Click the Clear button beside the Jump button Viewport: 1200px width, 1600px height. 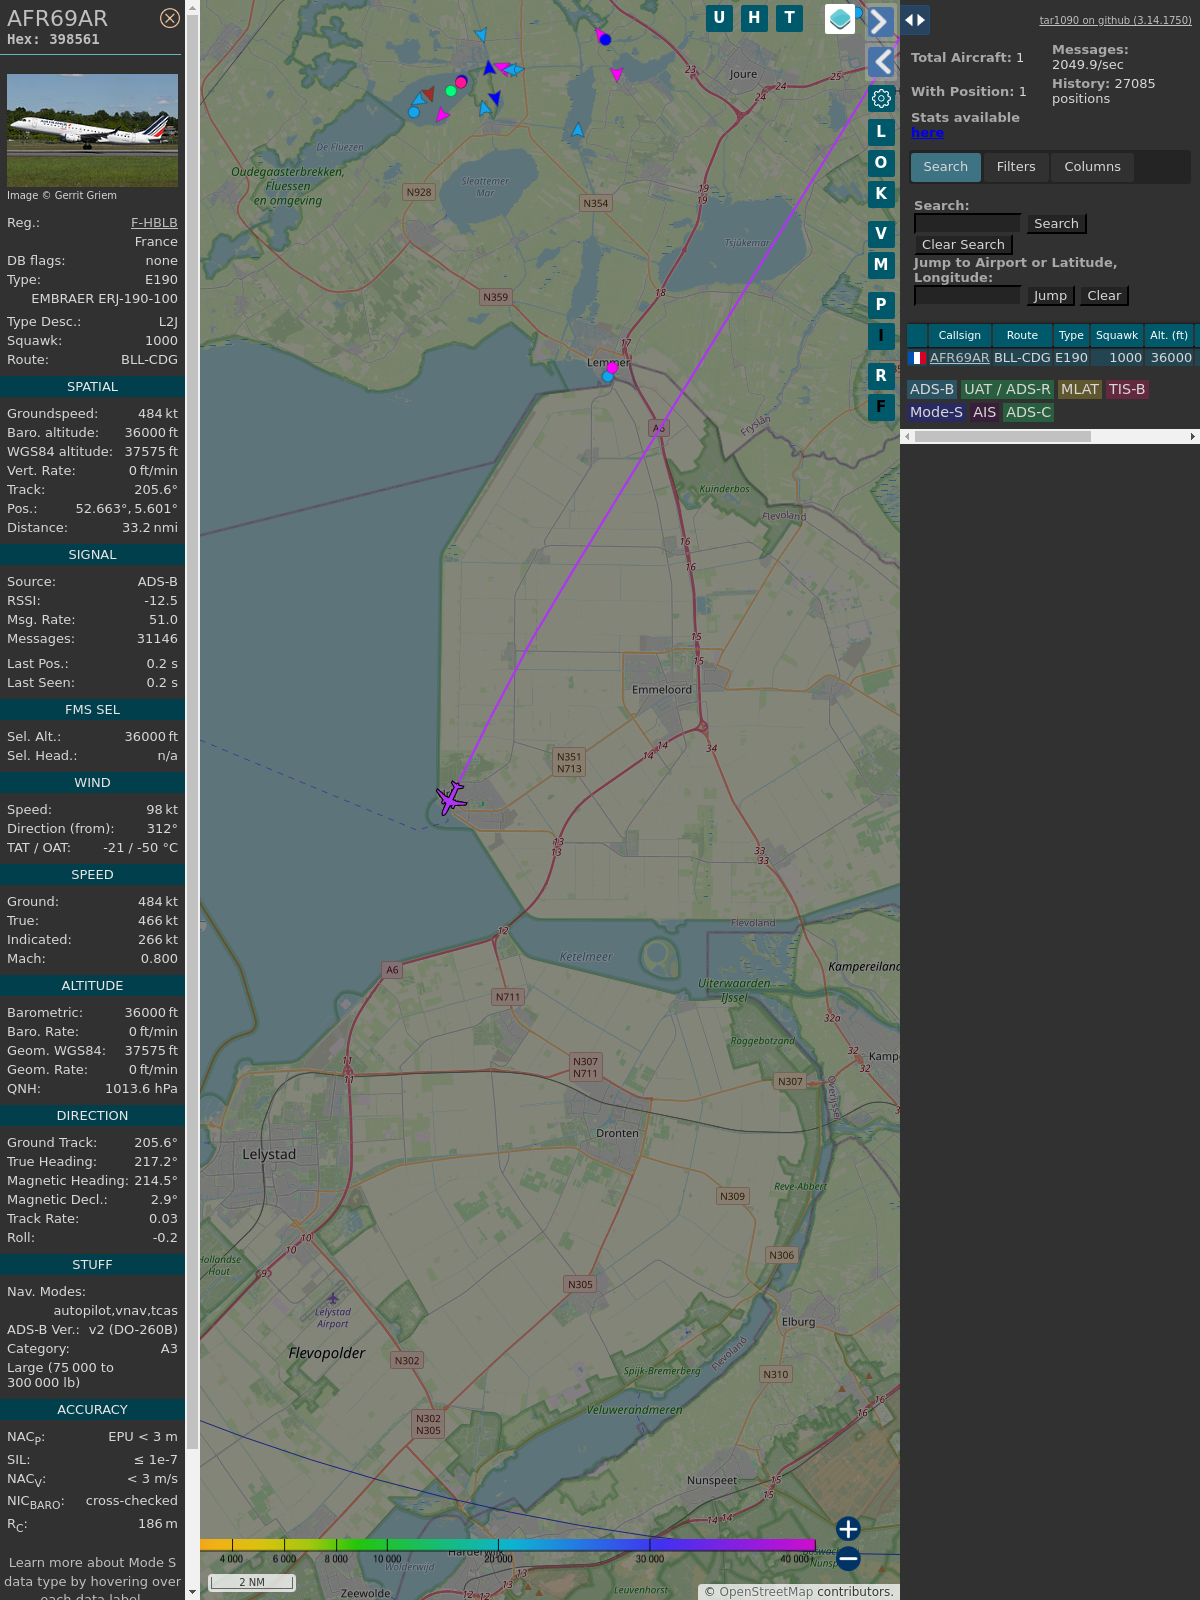click(1104, 296)
